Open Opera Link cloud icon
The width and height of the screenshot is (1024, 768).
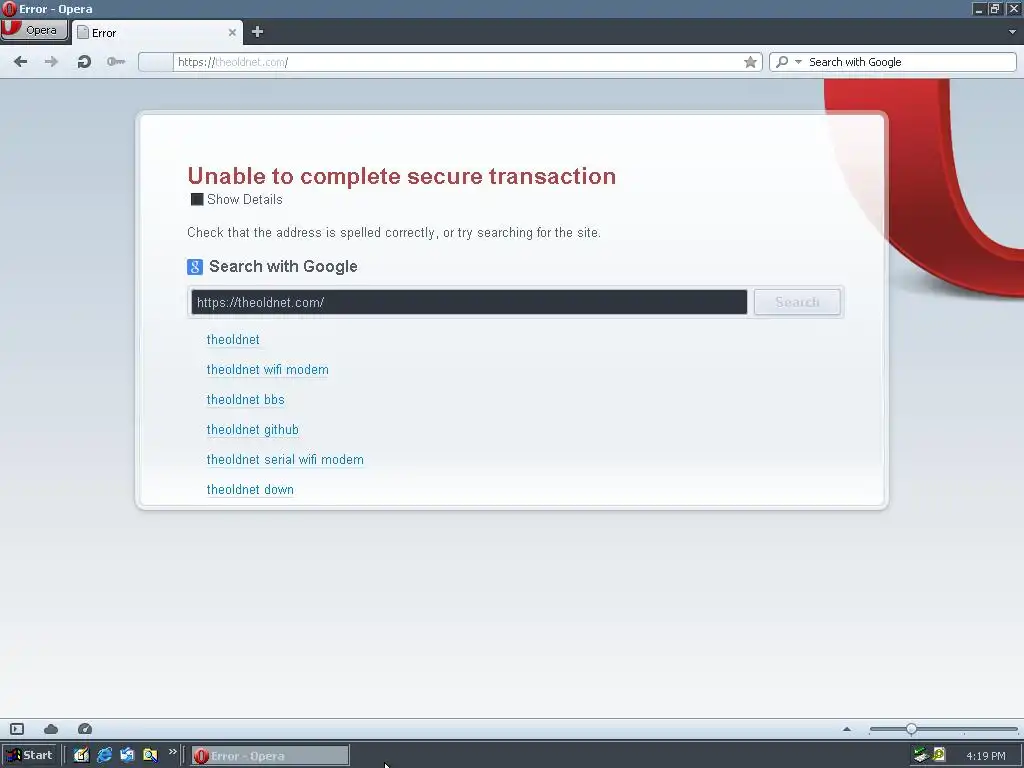click(51, 729)
